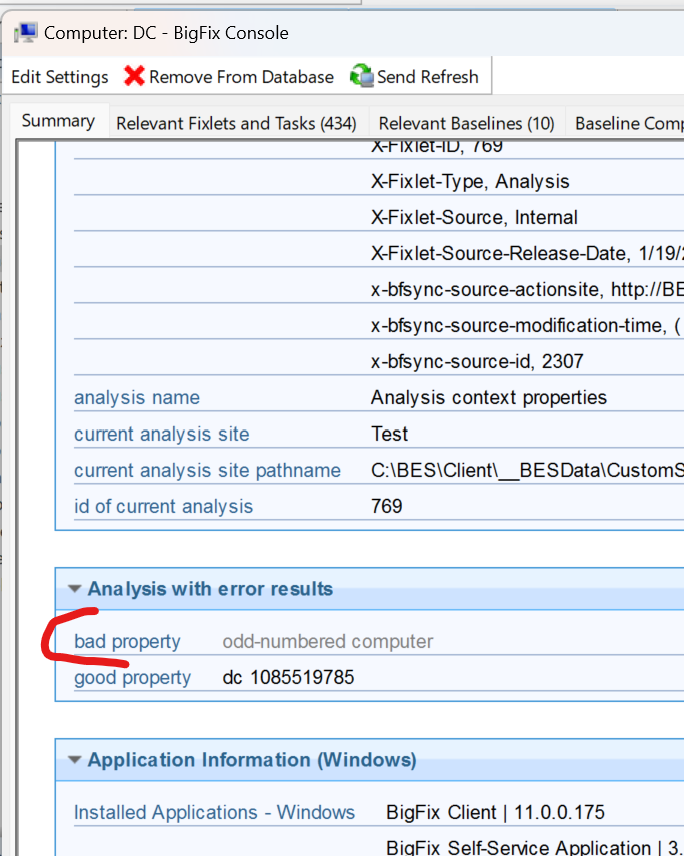Select the Test site value
The width and height of the screenshot is (684, 856).
[389, 434]
